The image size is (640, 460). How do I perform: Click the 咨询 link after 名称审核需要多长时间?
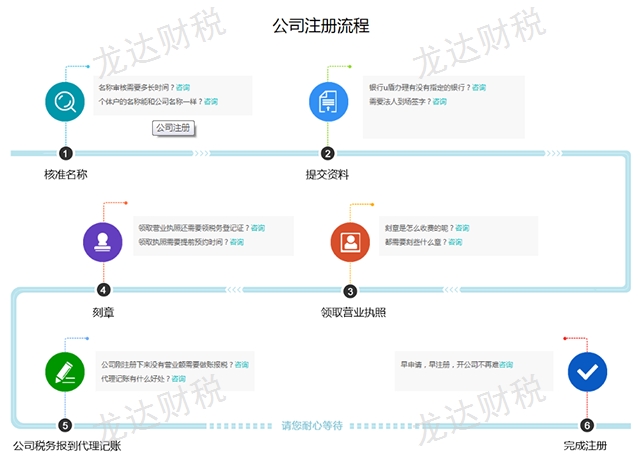tap(183, 87)
